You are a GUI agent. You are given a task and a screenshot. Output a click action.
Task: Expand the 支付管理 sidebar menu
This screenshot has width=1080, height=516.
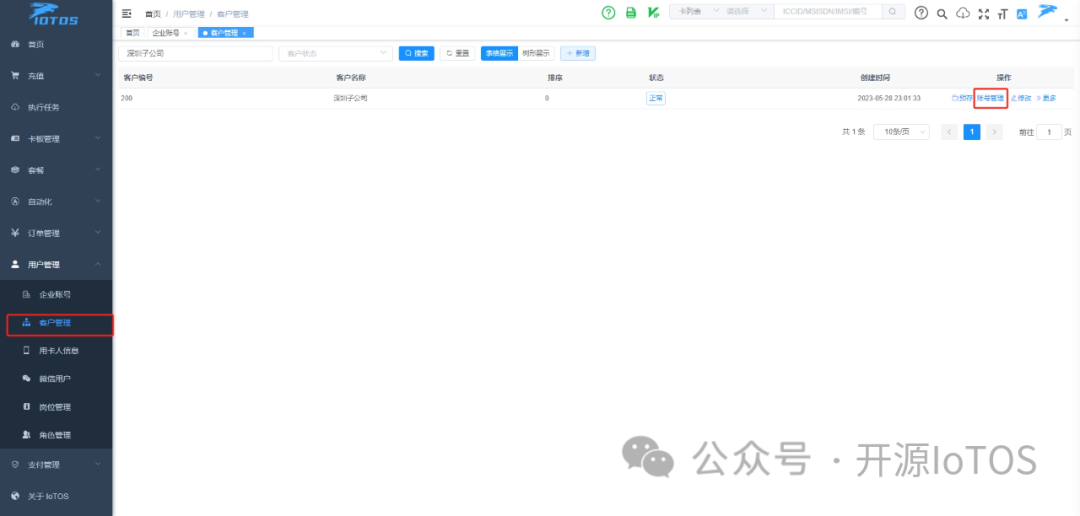click(56, 464)
